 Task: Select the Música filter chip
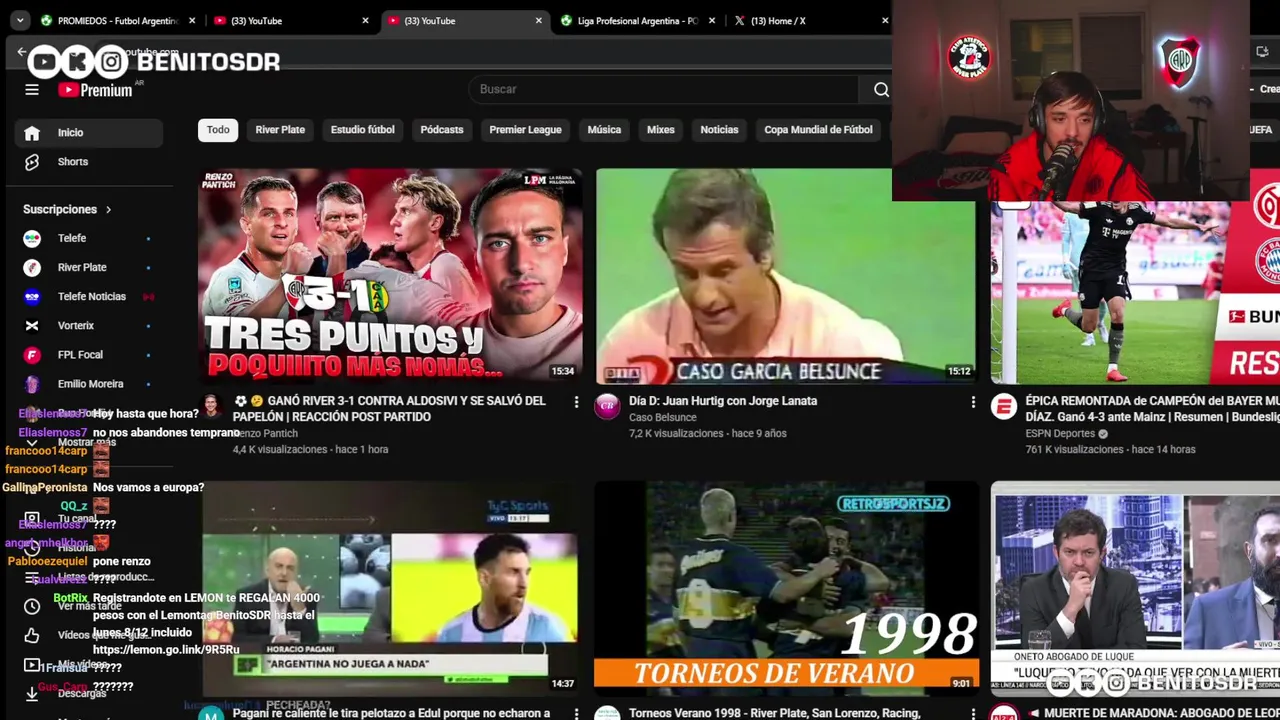coord(604,130)
